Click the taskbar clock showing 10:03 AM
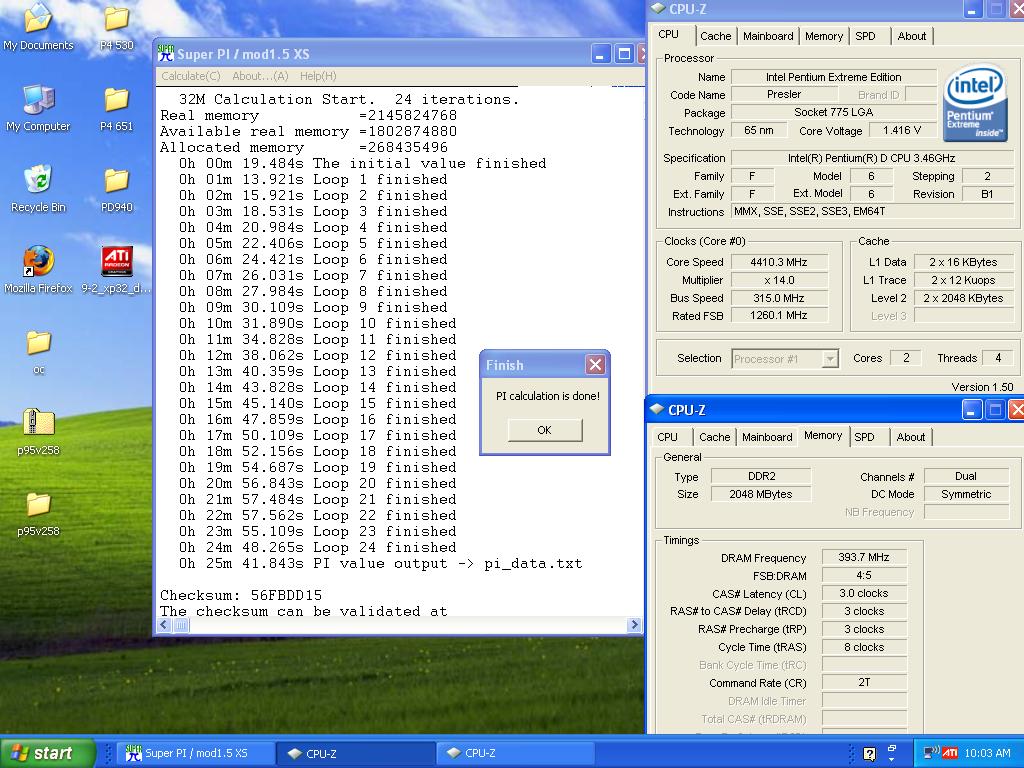The image size is (1024, 768). point(987,753)
